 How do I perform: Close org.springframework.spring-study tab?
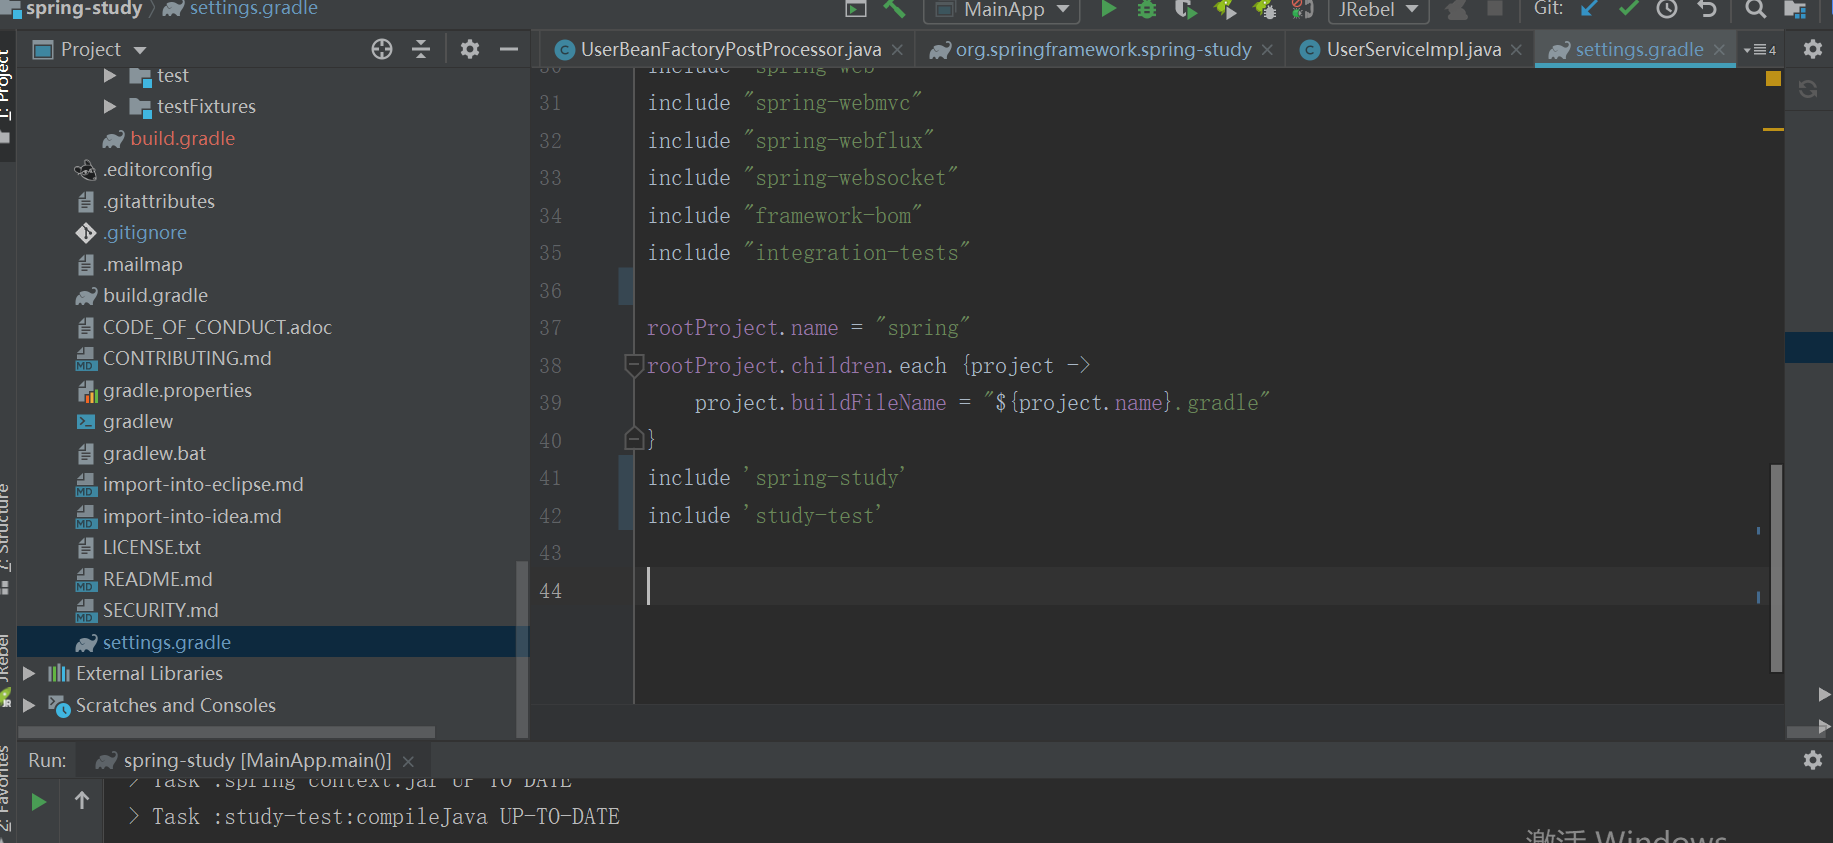[x=1267, y=50]
